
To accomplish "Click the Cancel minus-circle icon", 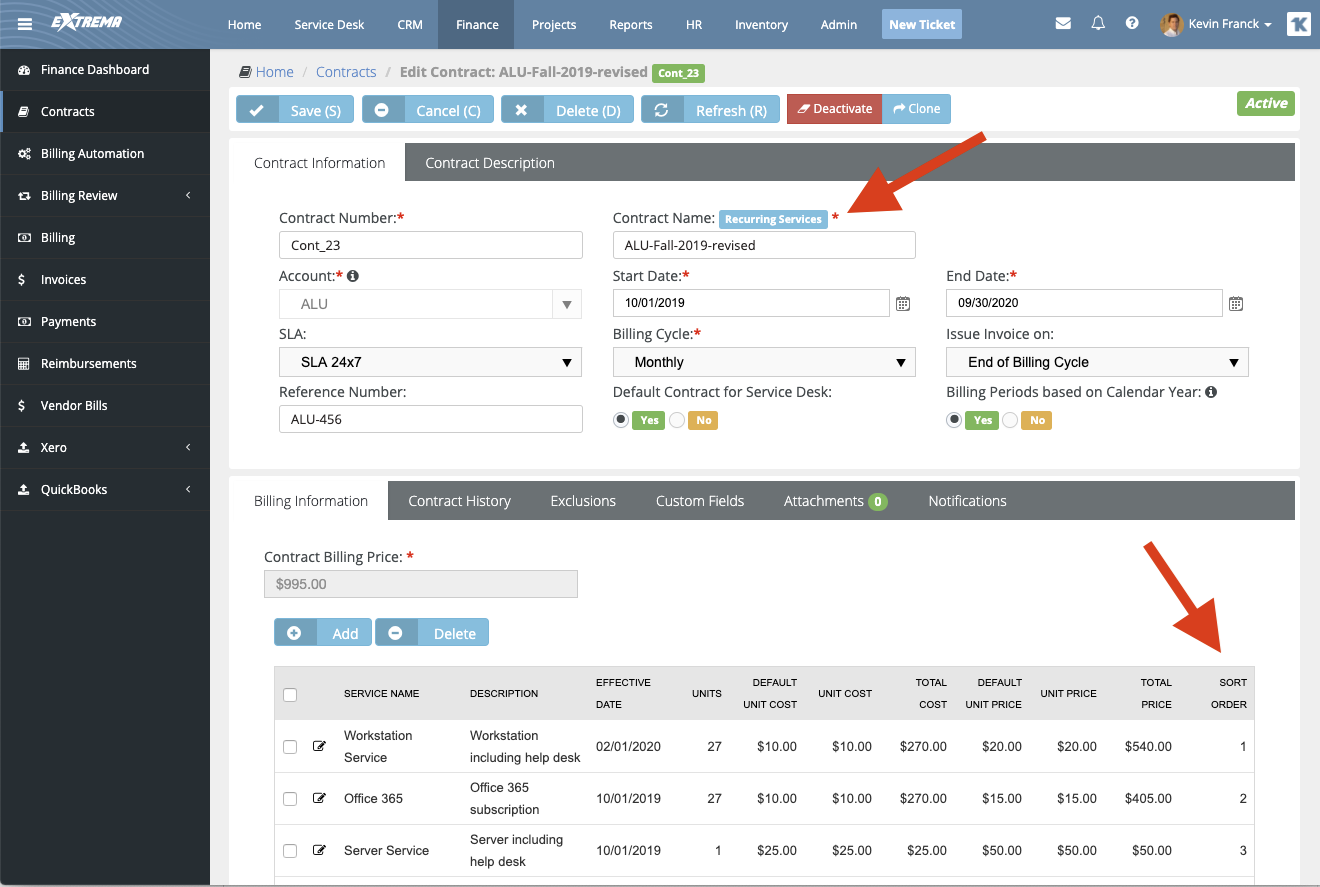I will click(x=381, y=110).
